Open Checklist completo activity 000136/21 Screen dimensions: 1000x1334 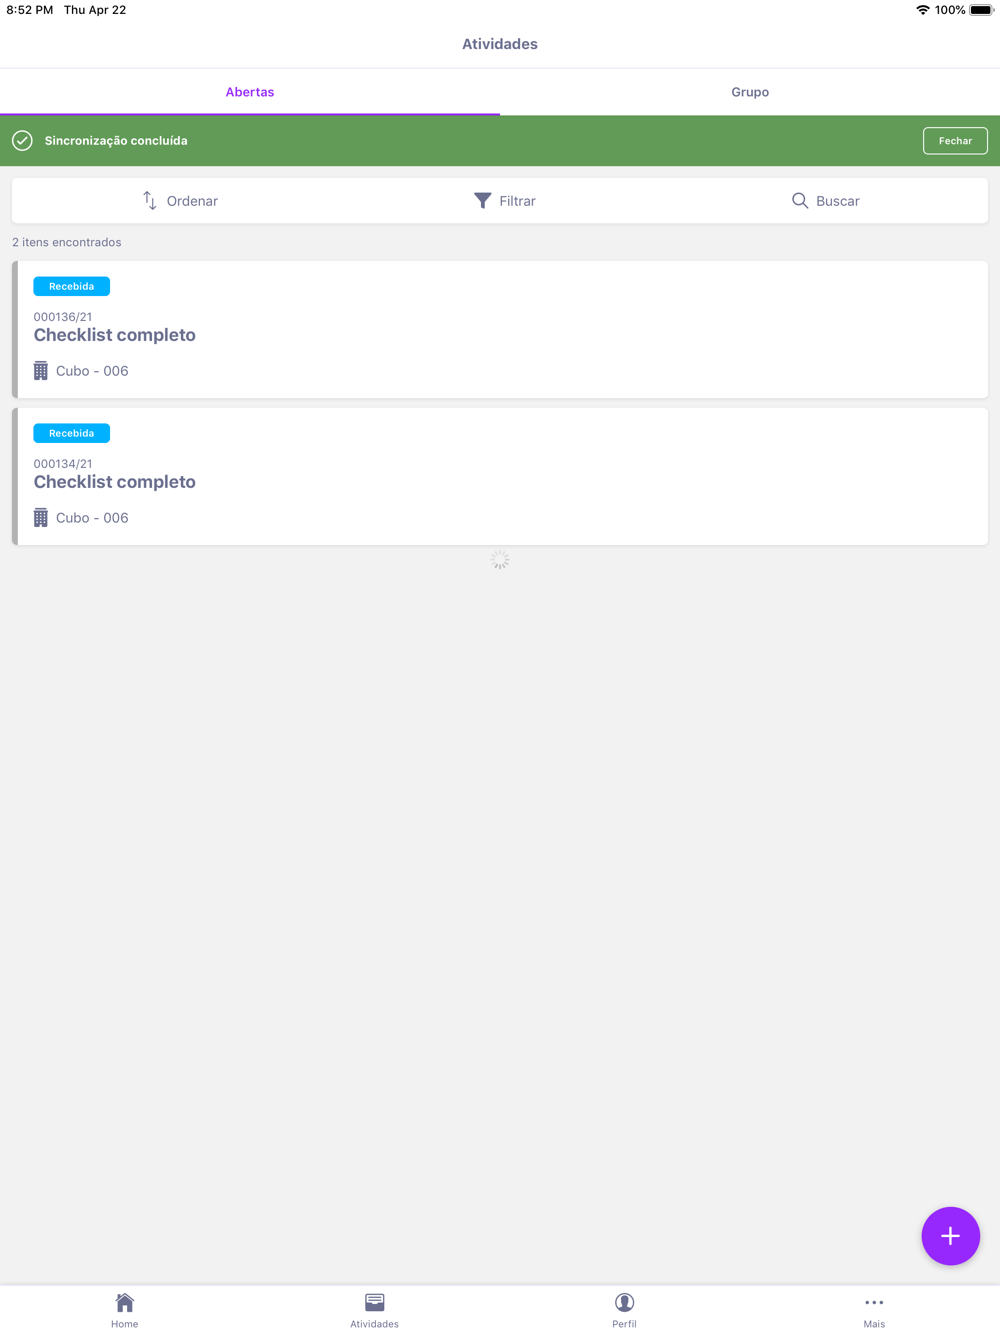(500, 330)
